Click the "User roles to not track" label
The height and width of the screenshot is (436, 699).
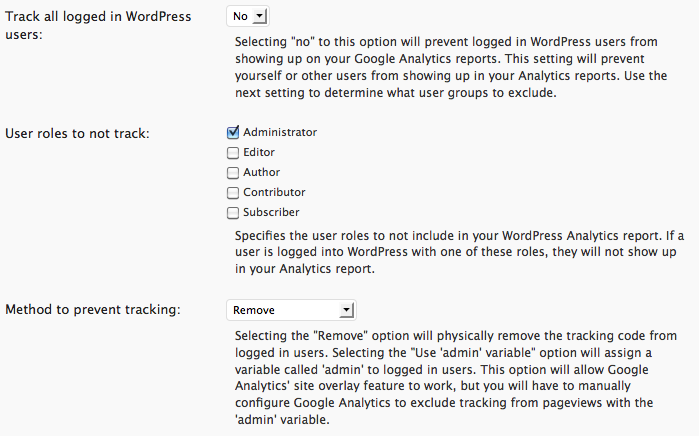pos(77,133)
